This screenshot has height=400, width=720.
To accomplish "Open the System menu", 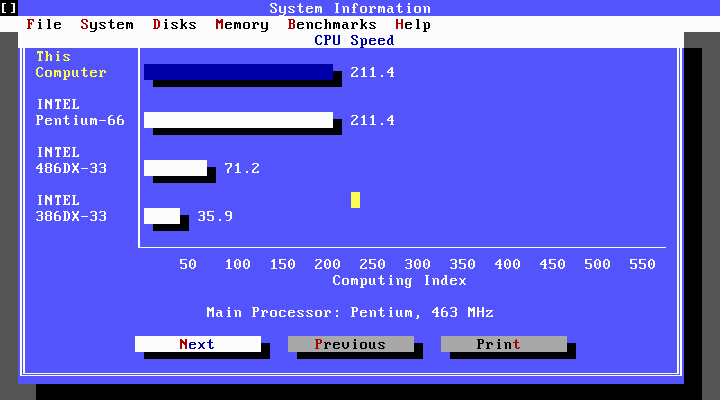I will pyautogui.click(x=107, y=24).
